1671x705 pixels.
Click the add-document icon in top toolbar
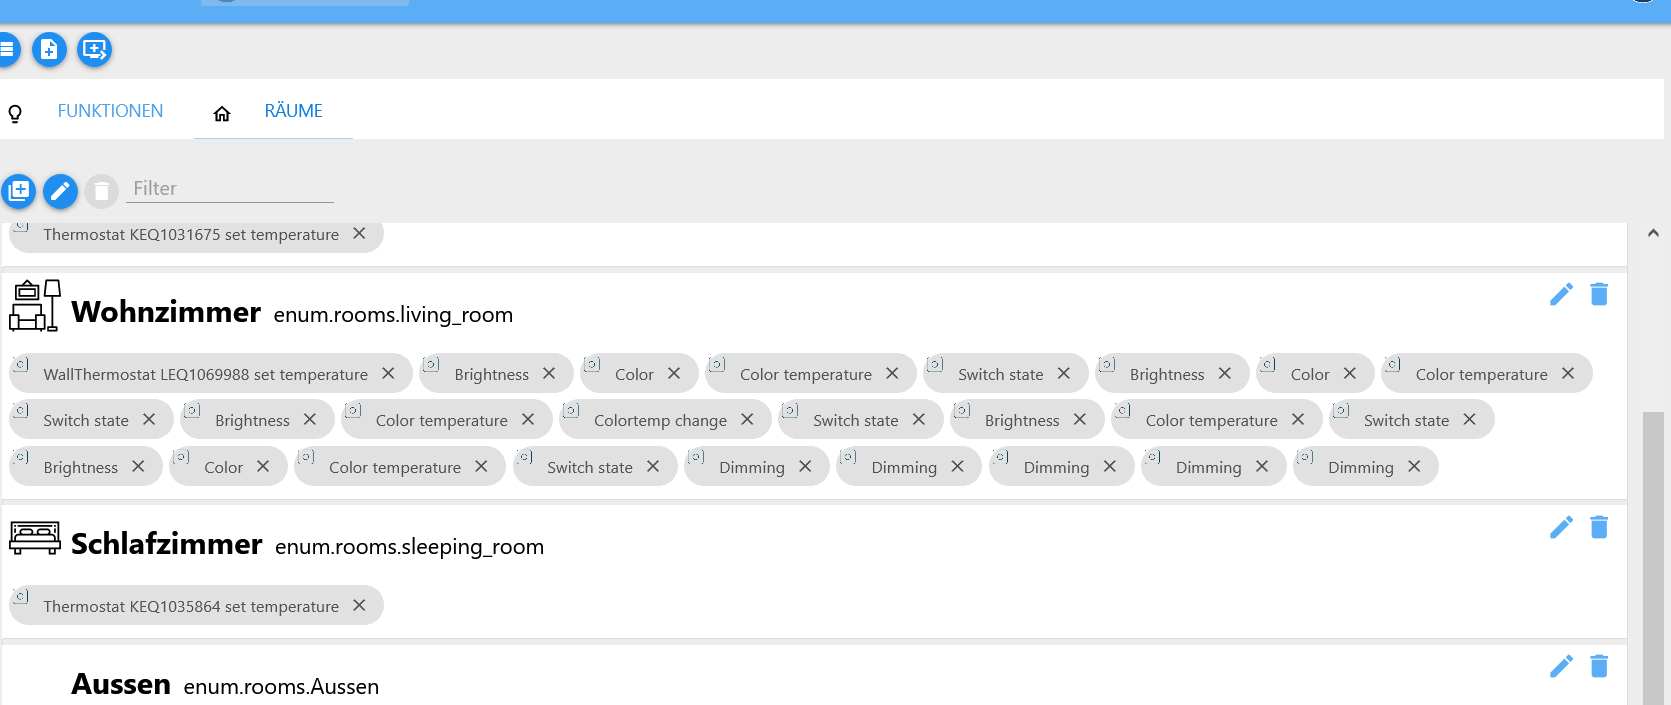pyautogui.click(x=49, y=49)
